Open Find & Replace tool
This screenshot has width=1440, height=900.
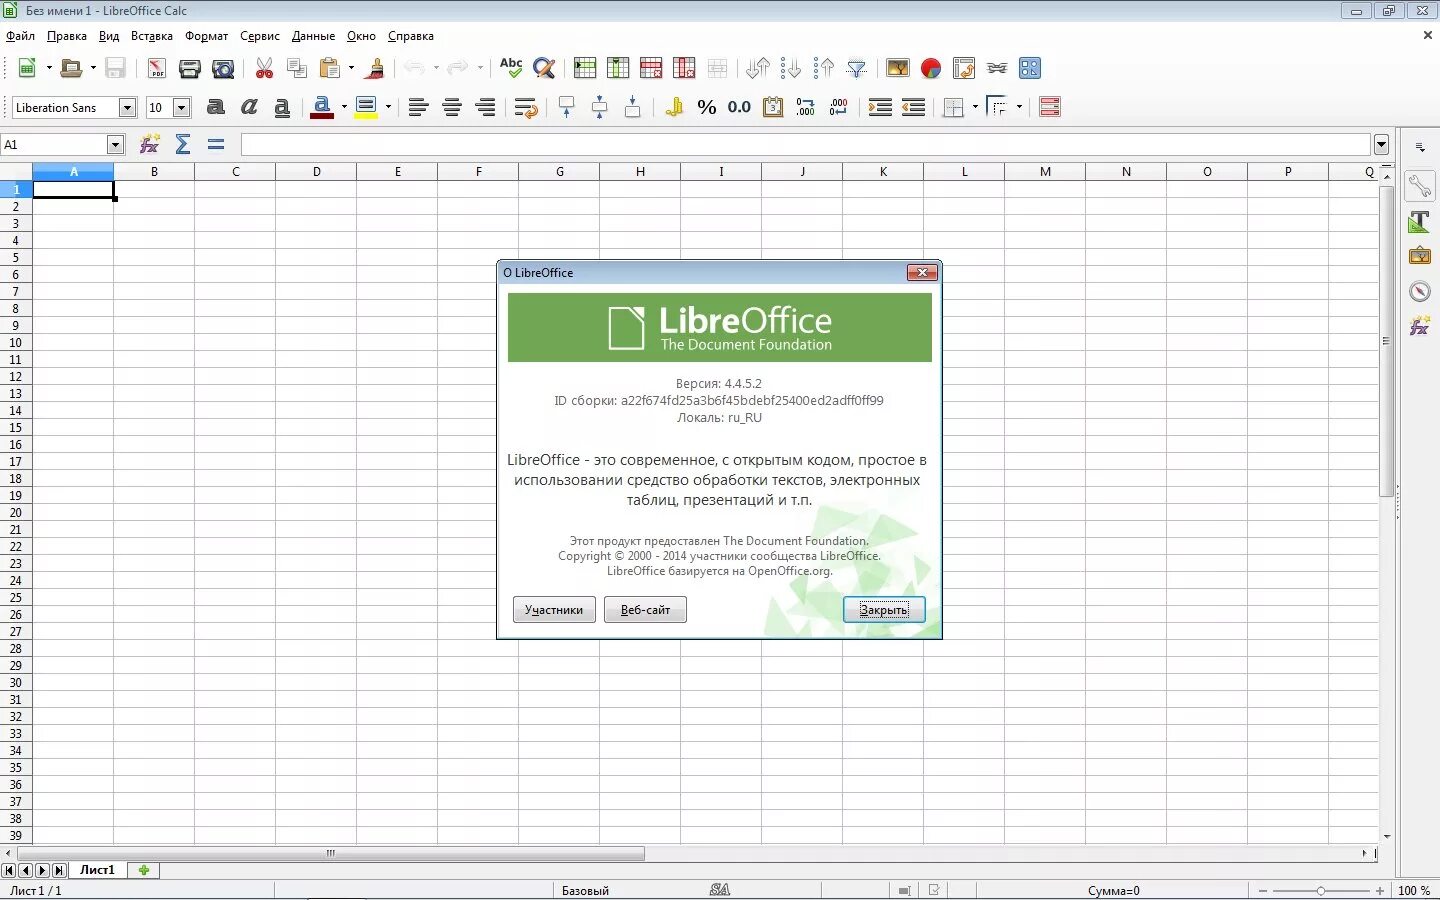pyautogui.click(x=544, y=68)
